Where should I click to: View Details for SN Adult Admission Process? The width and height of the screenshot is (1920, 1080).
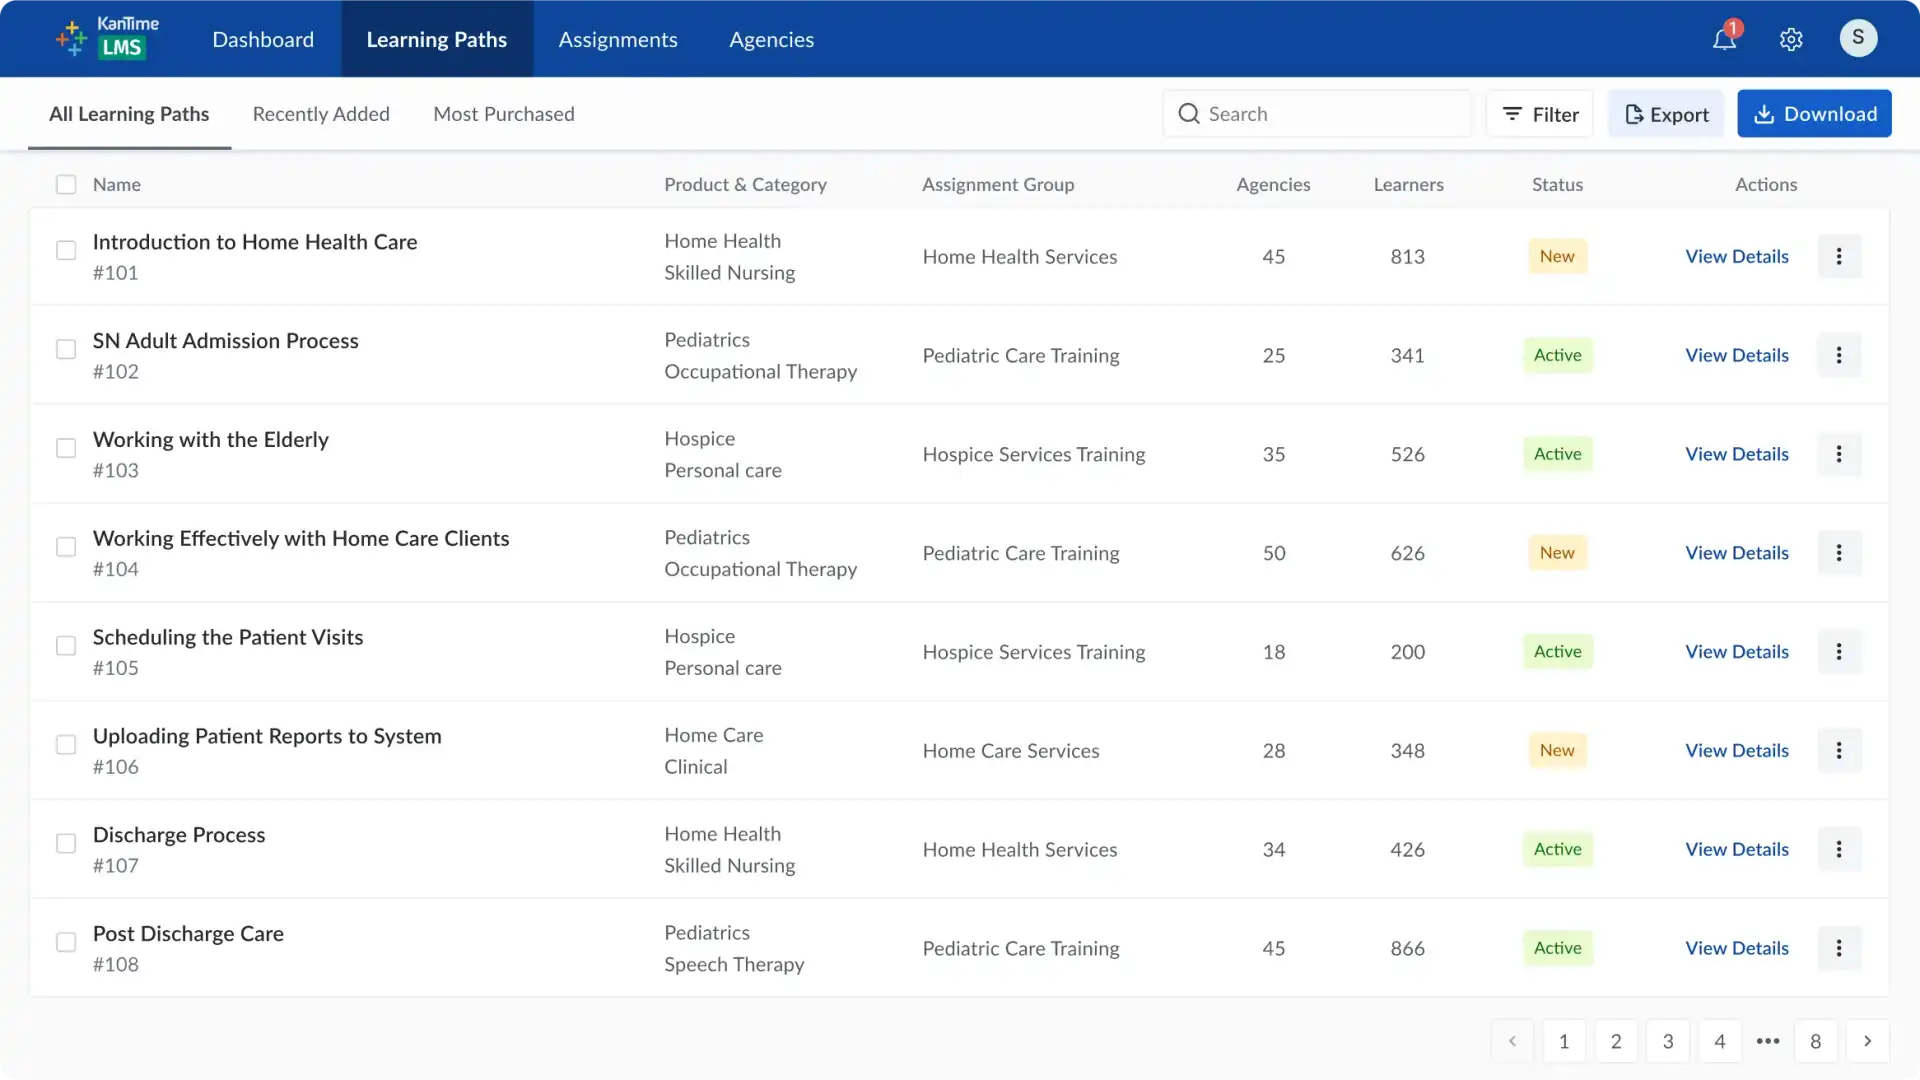pyautogui.click(x=1737, y=355)
